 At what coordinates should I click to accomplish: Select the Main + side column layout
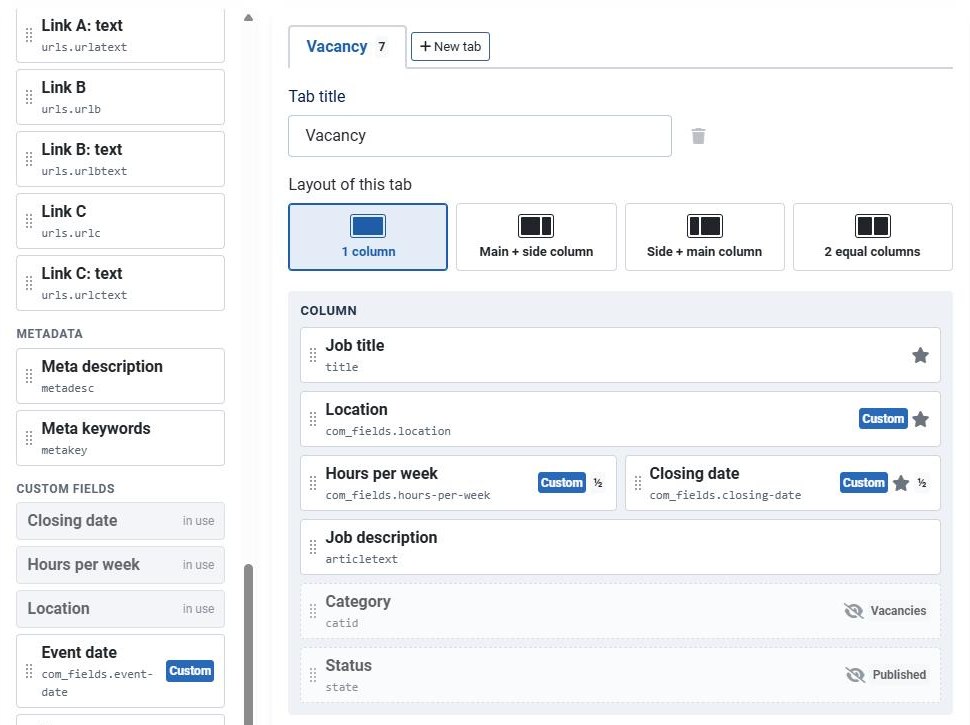(536, 237)
